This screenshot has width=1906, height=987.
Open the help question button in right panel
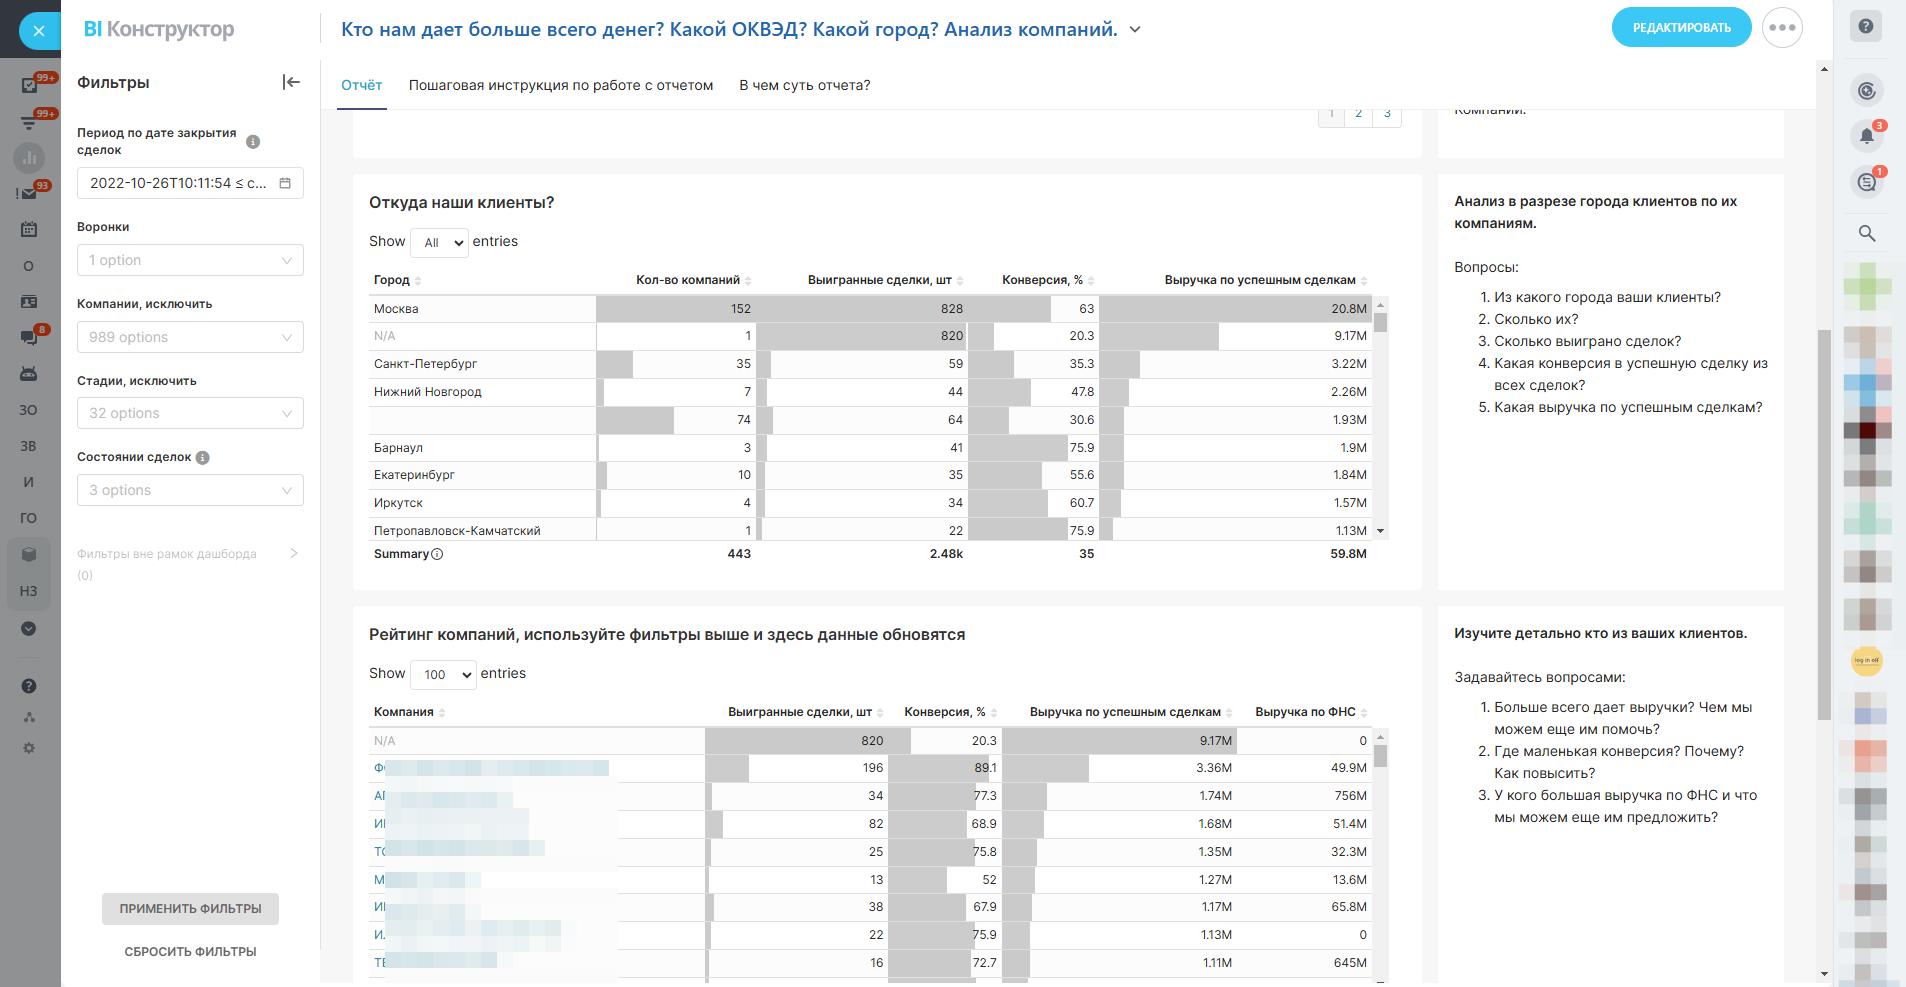pos(1866,27)
